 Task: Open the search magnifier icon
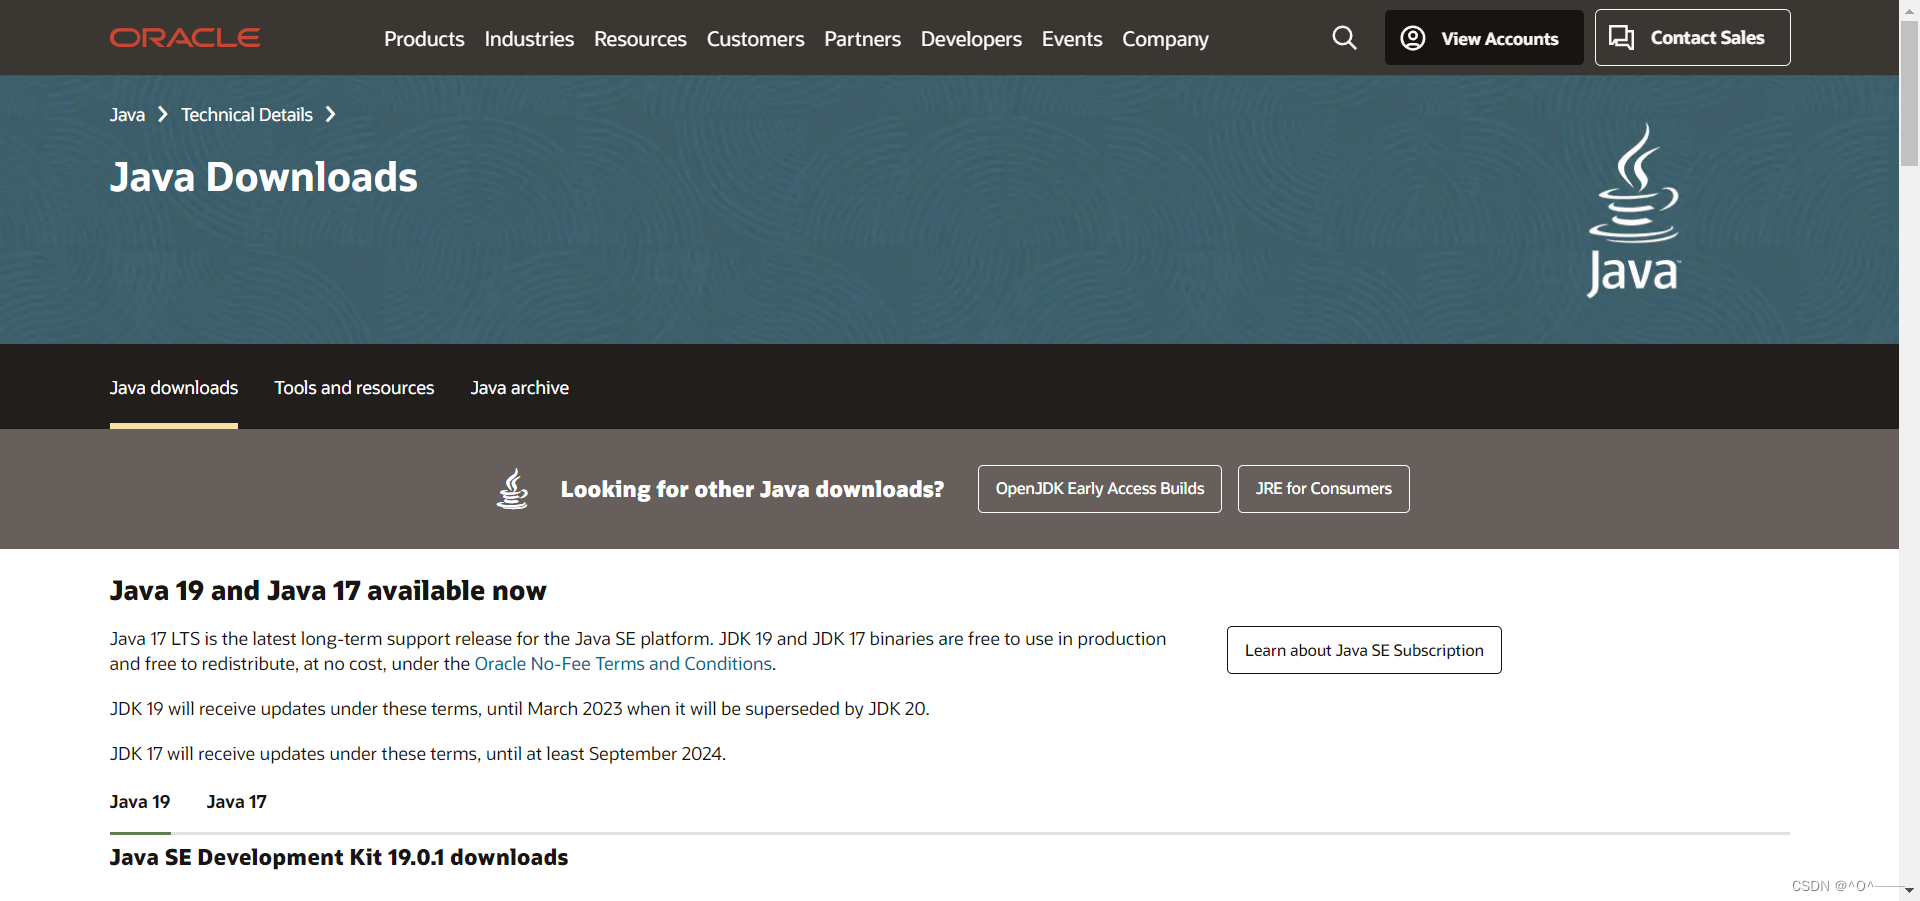[x=1344, y=38]
